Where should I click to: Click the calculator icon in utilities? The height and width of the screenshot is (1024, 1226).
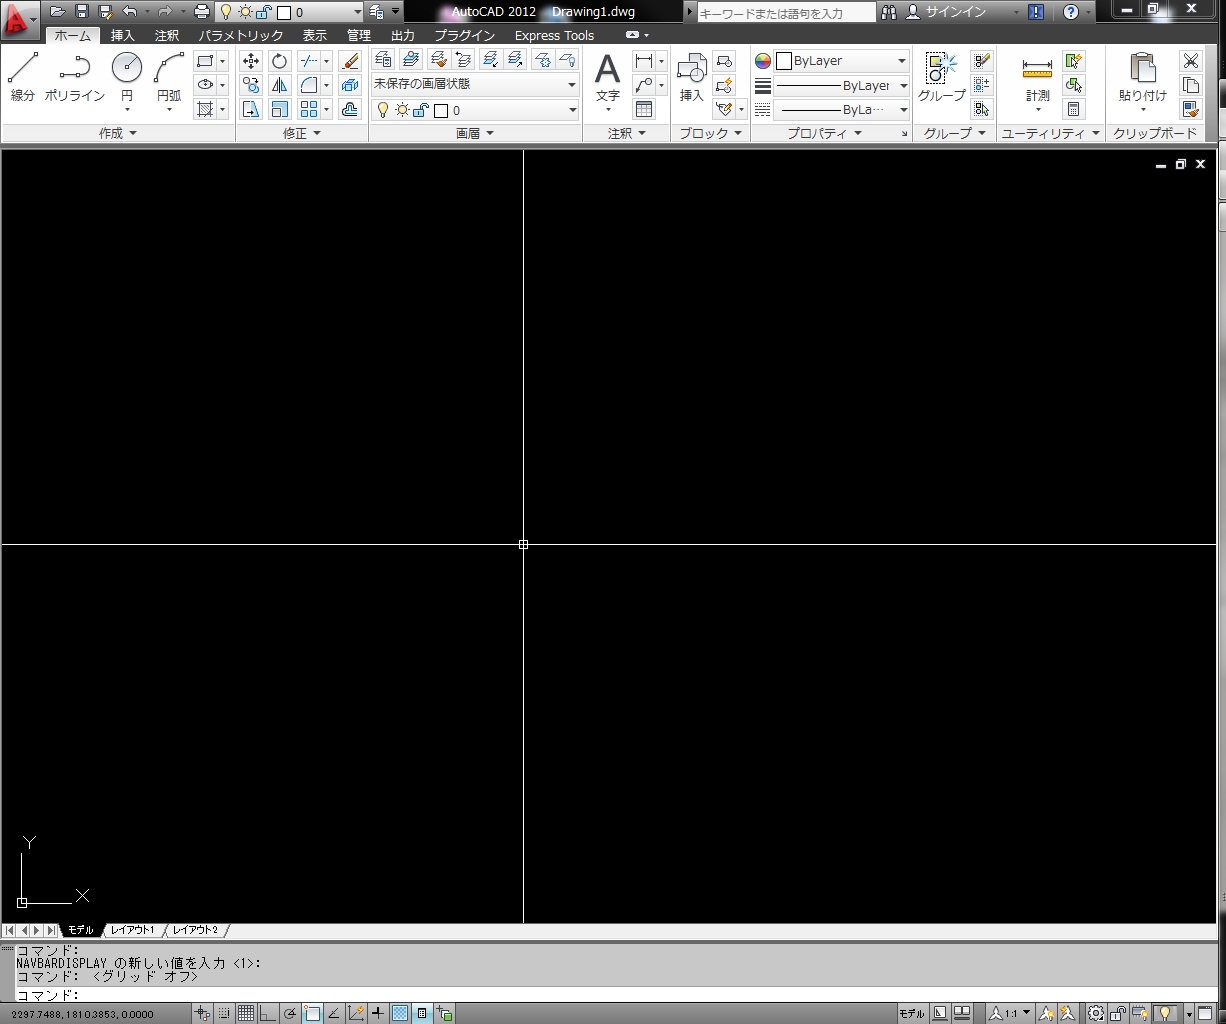1074,109
